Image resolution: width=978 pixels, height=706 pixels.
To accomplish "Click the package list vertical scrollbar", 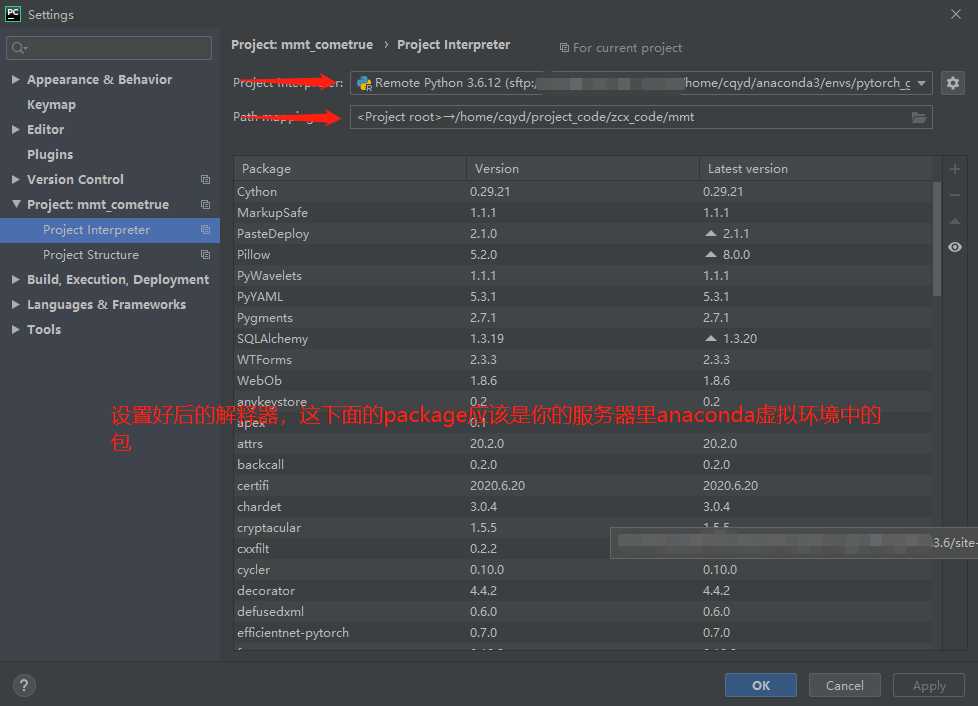I will click(x=937, y=240).
